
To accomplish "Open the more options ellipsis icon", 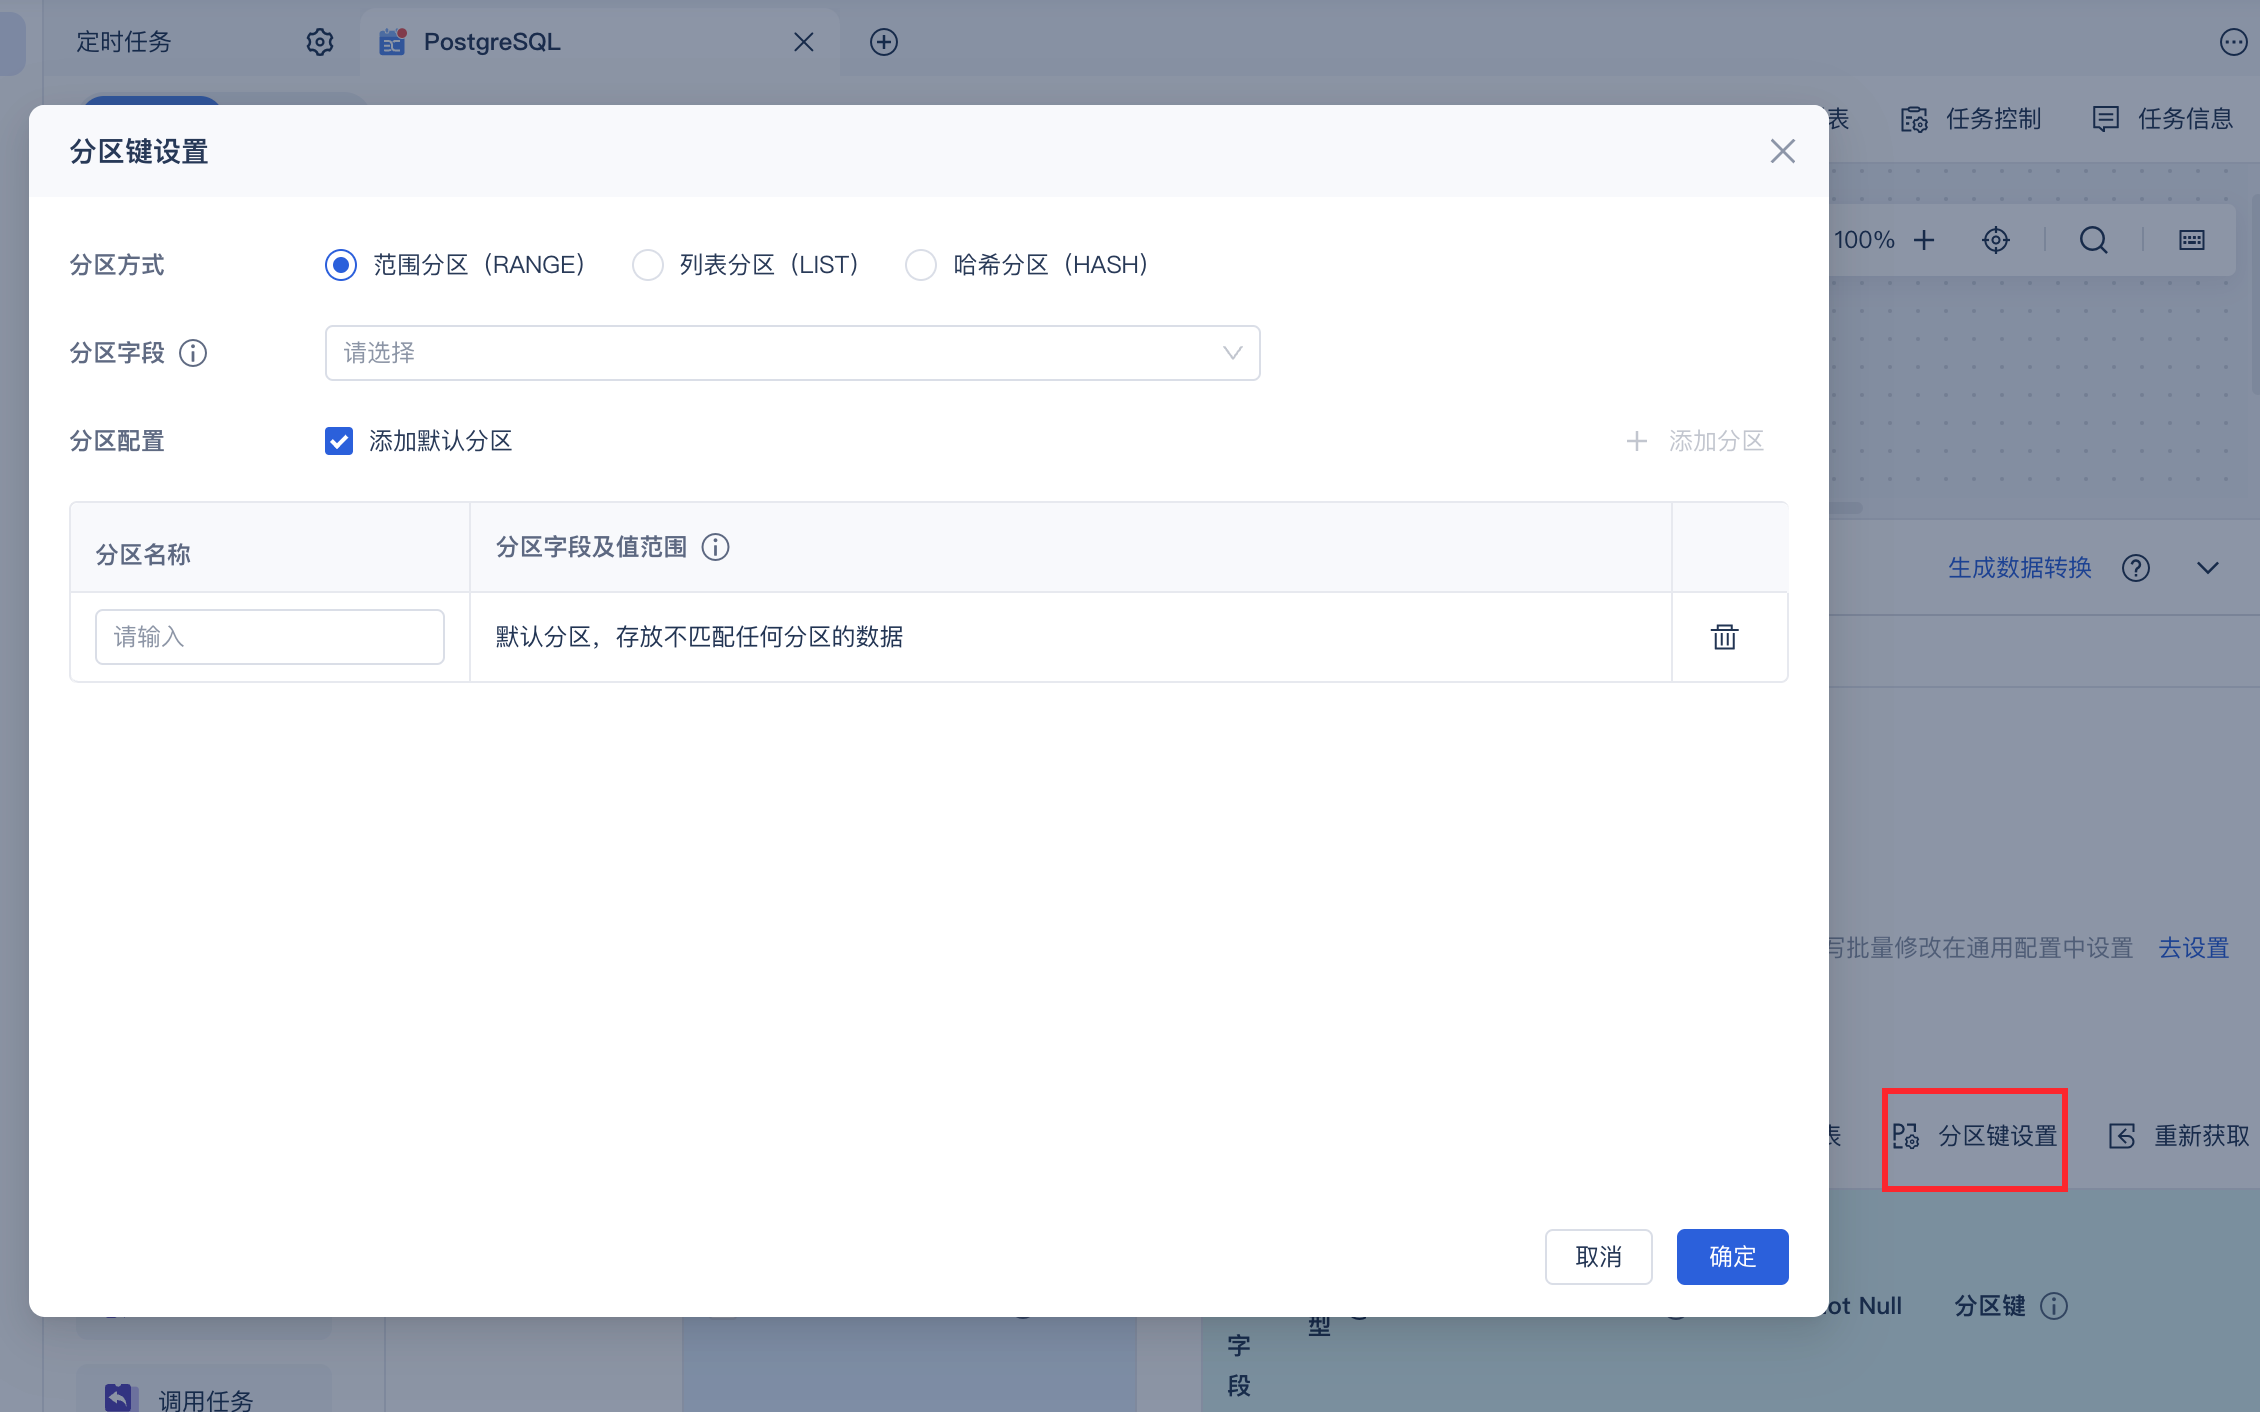I will [2233, 42].
